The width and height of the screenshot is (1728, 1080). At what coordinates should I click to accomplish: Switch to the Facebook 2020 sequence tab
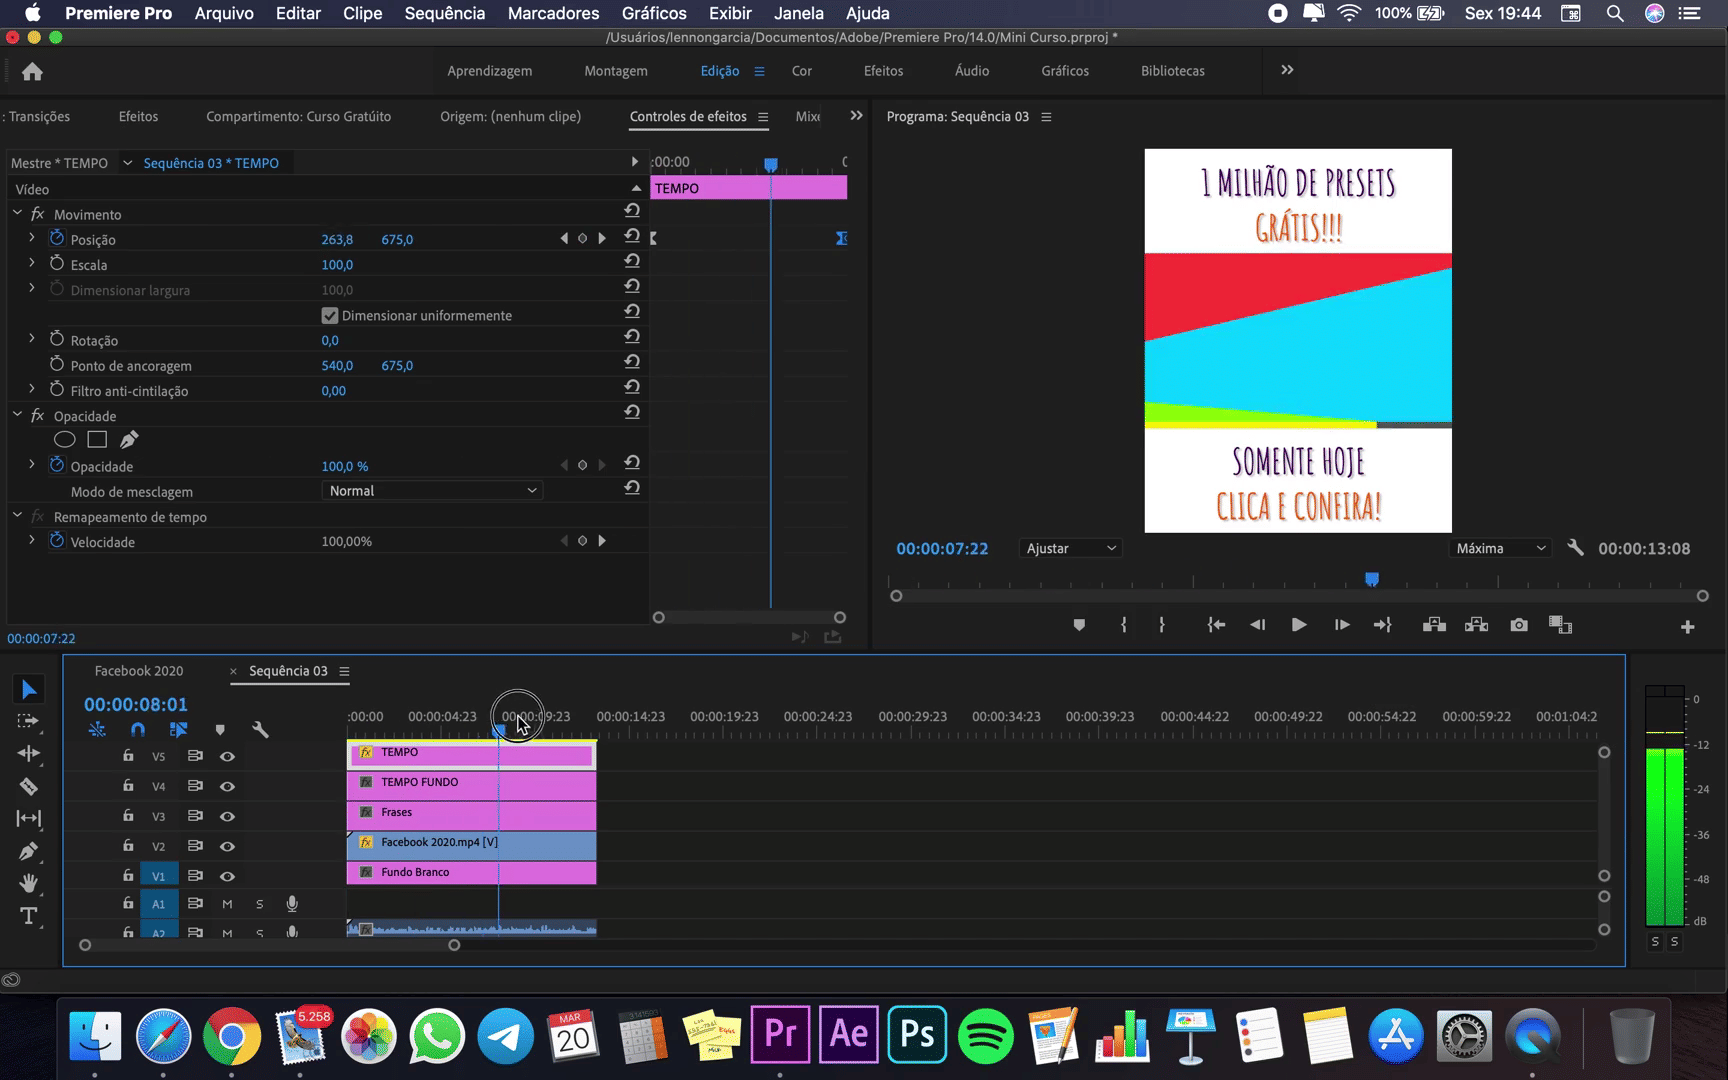pos(139,671)
